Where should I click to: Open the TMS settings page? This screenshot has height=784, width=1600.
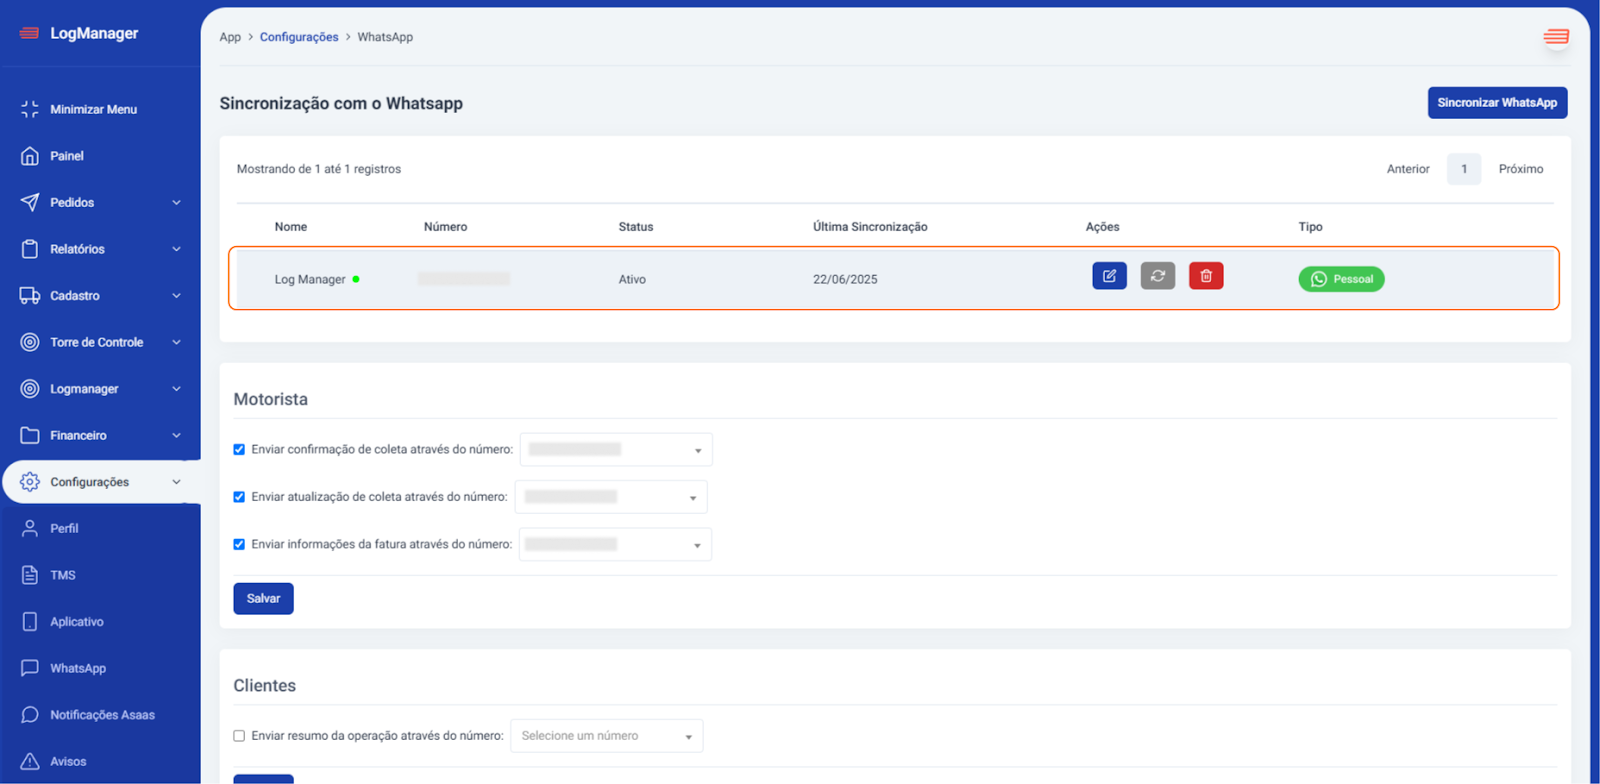click(63, 575)
